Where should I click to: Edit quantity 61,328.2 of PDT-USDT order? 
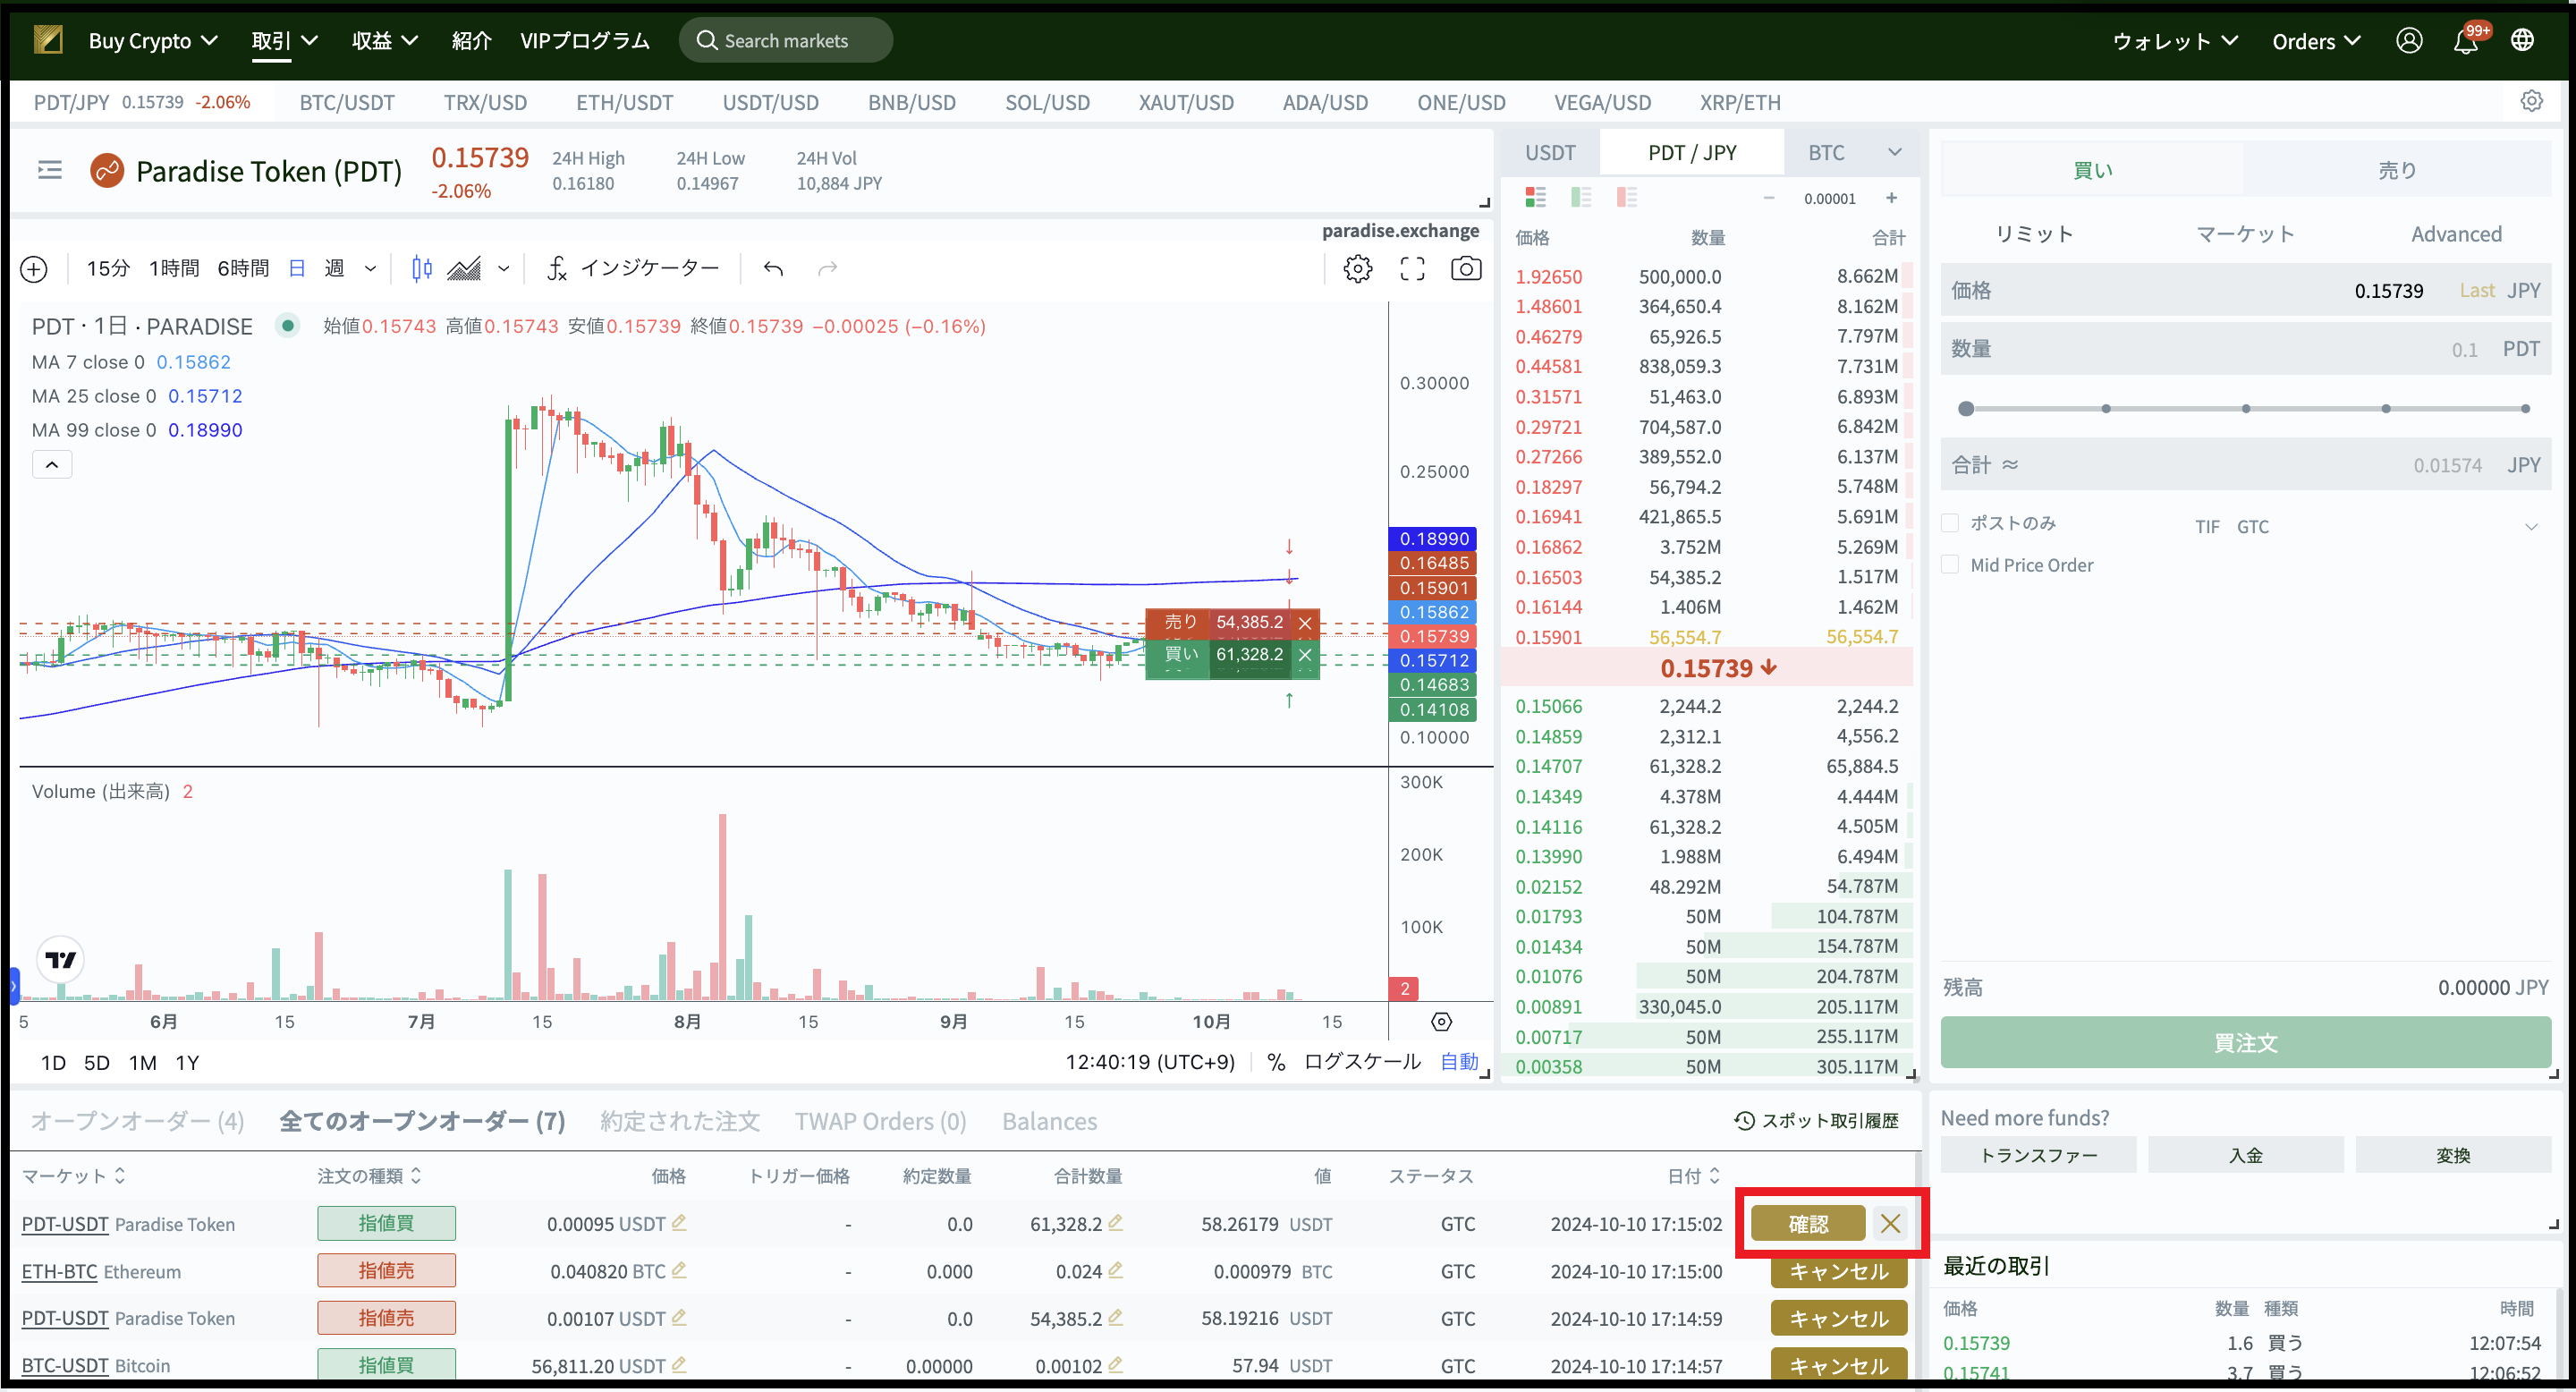tap(1115, 1222)
